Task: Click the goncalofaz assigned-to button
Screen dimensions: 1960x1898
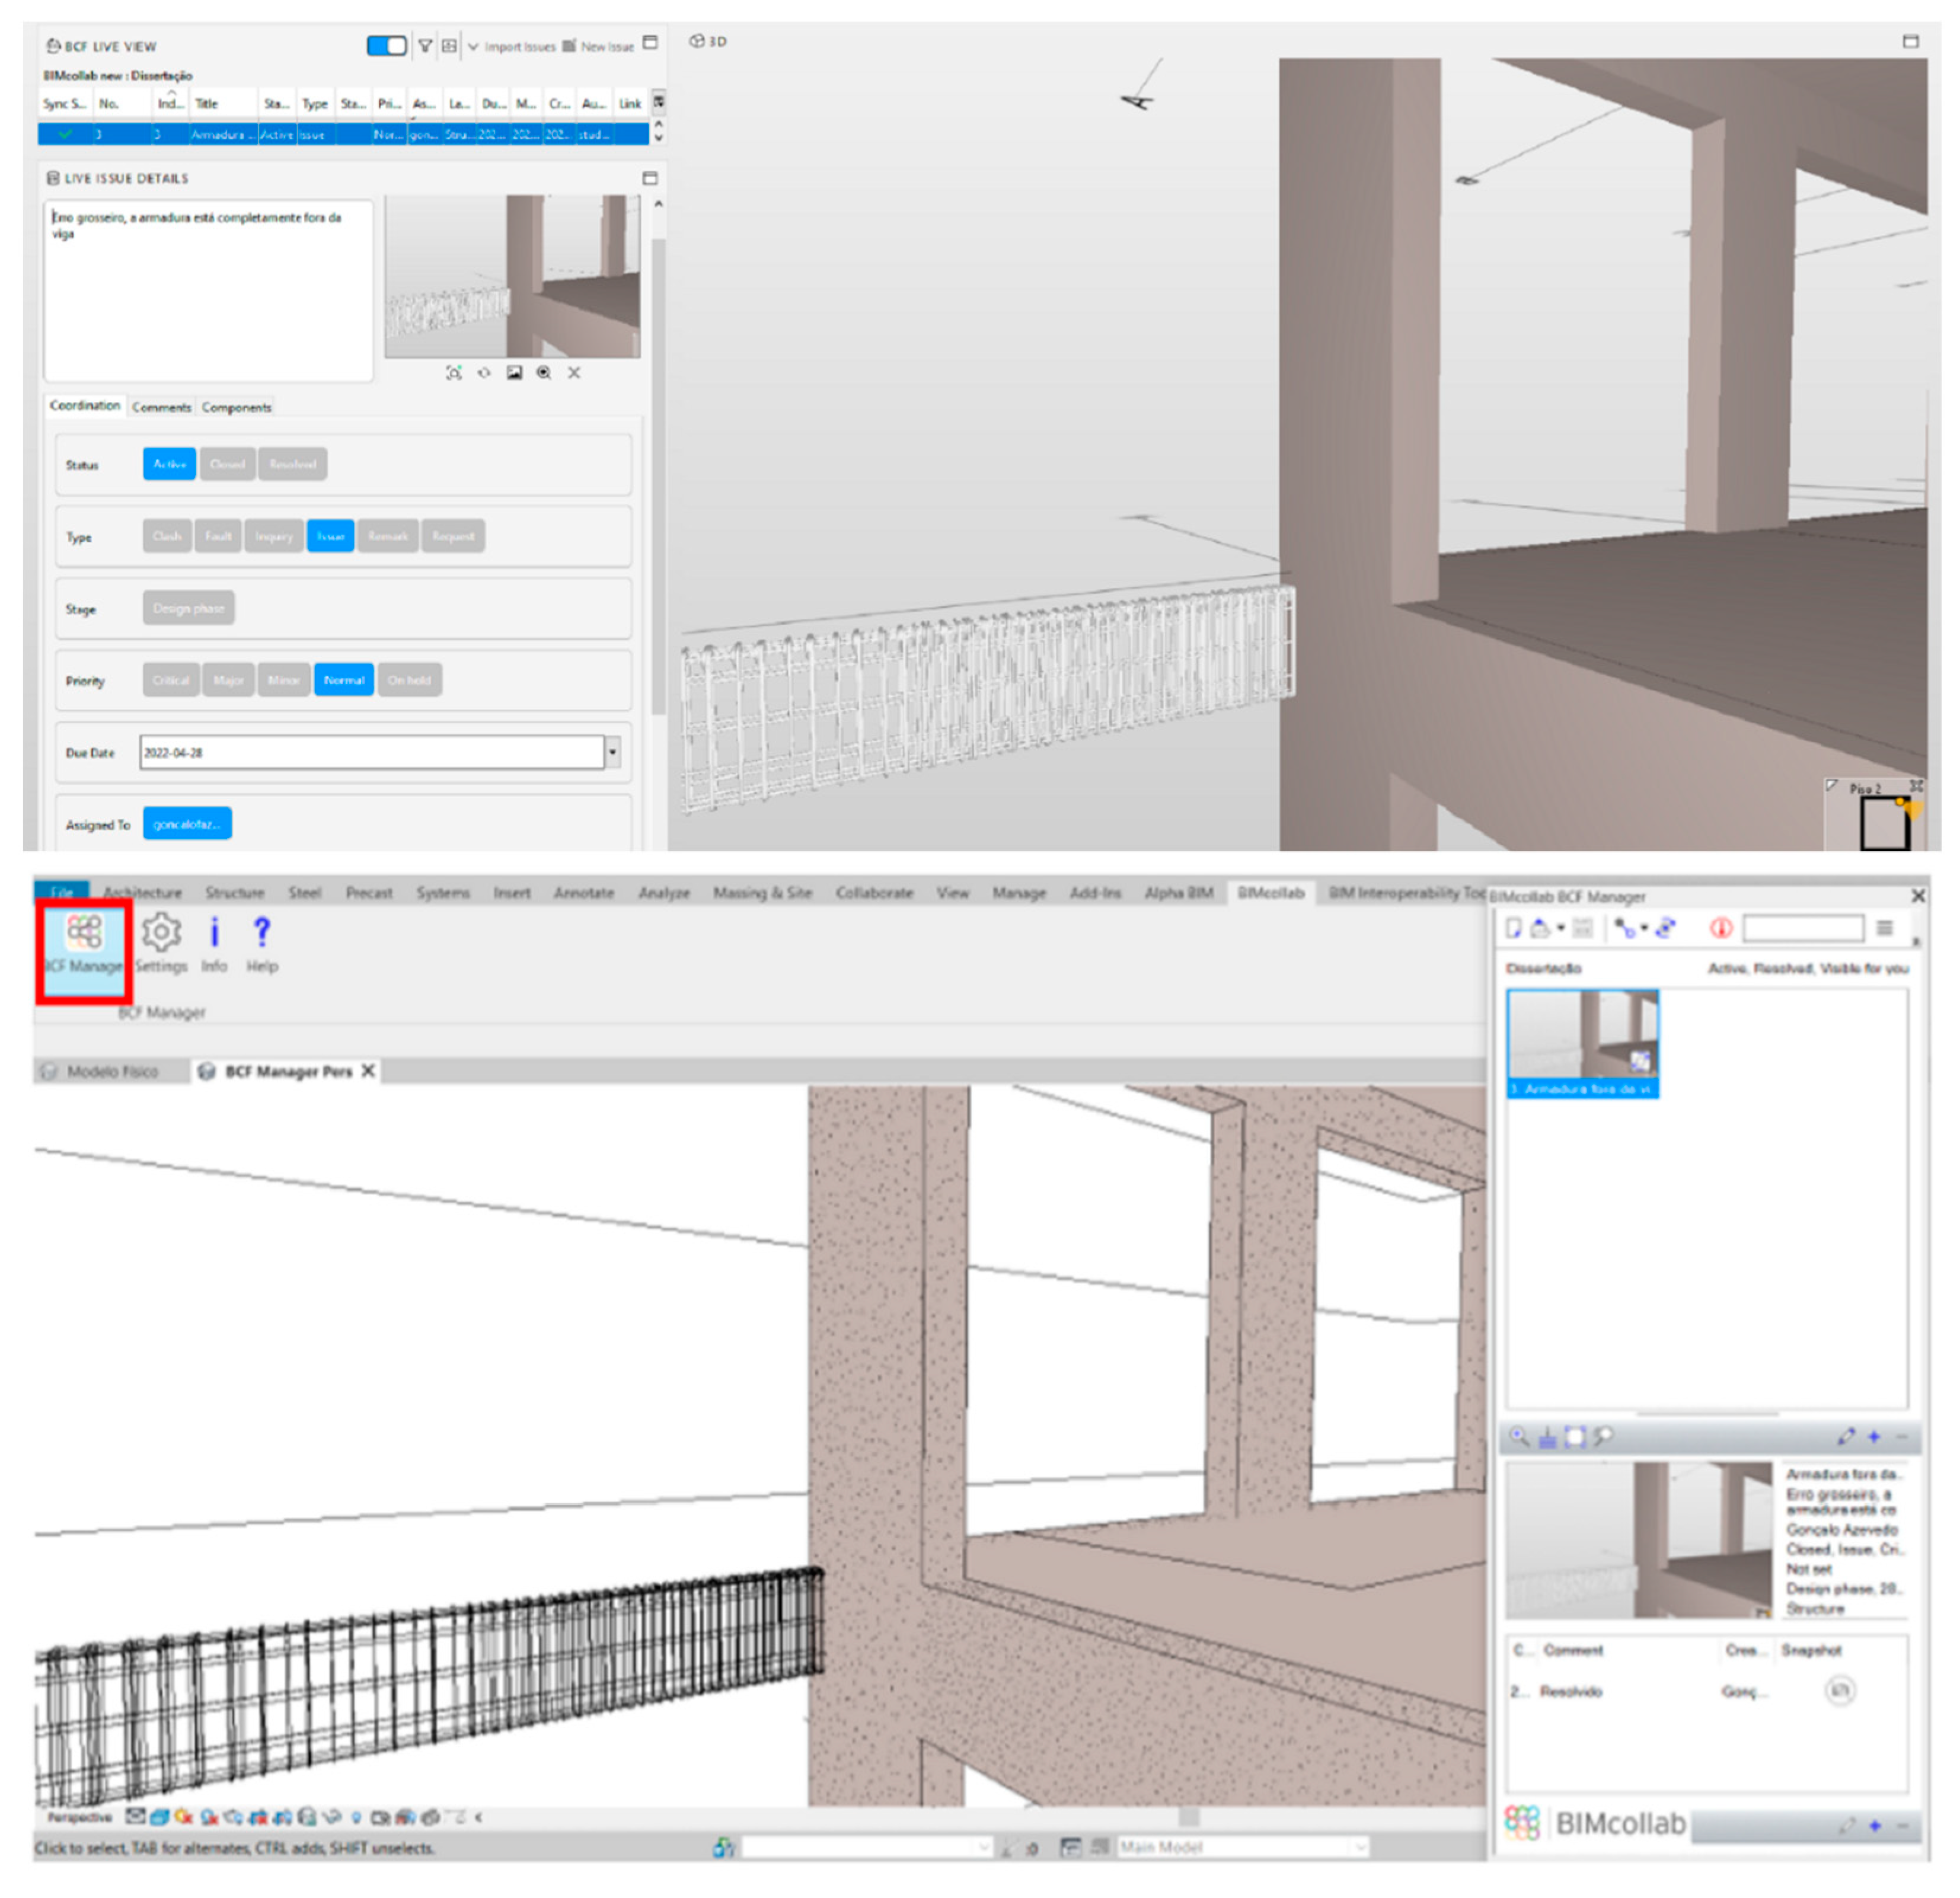Action: point(187,824)
